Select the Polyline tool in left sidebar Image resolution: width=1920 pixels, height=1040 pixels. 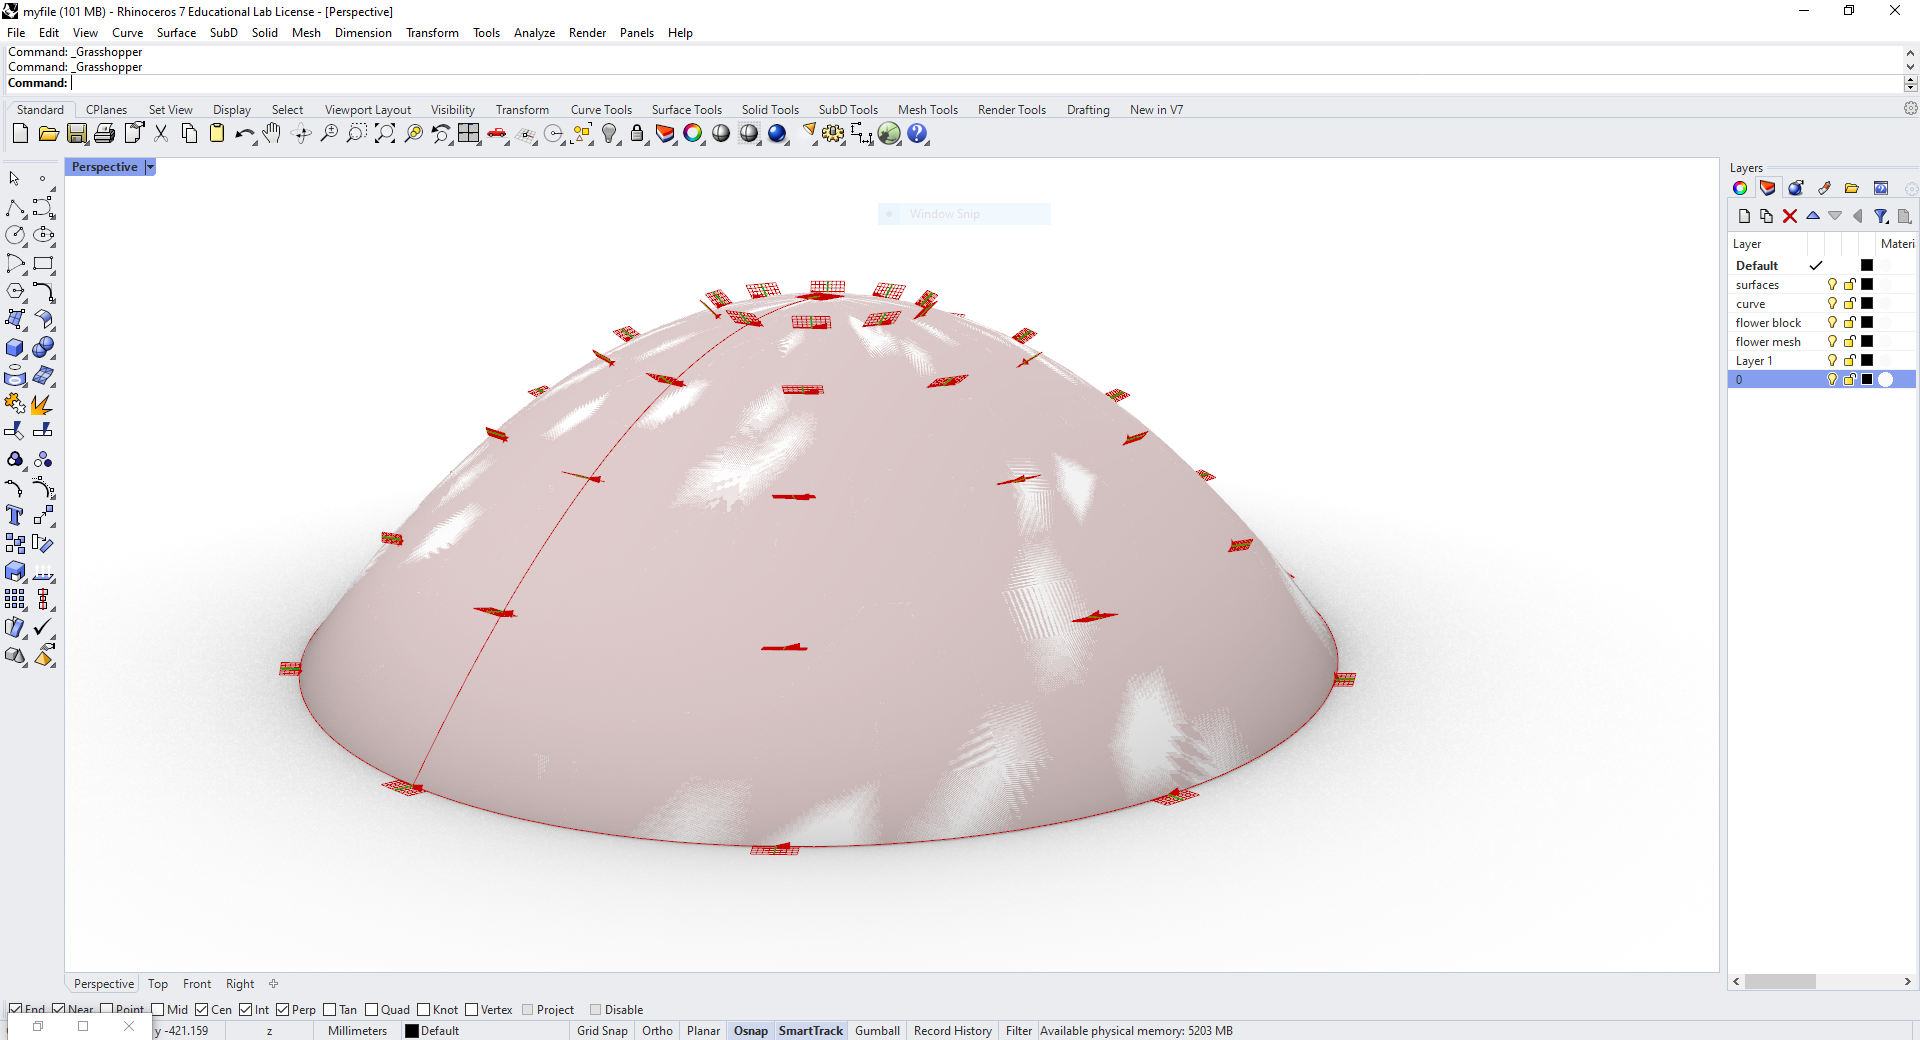coord(15,208)
